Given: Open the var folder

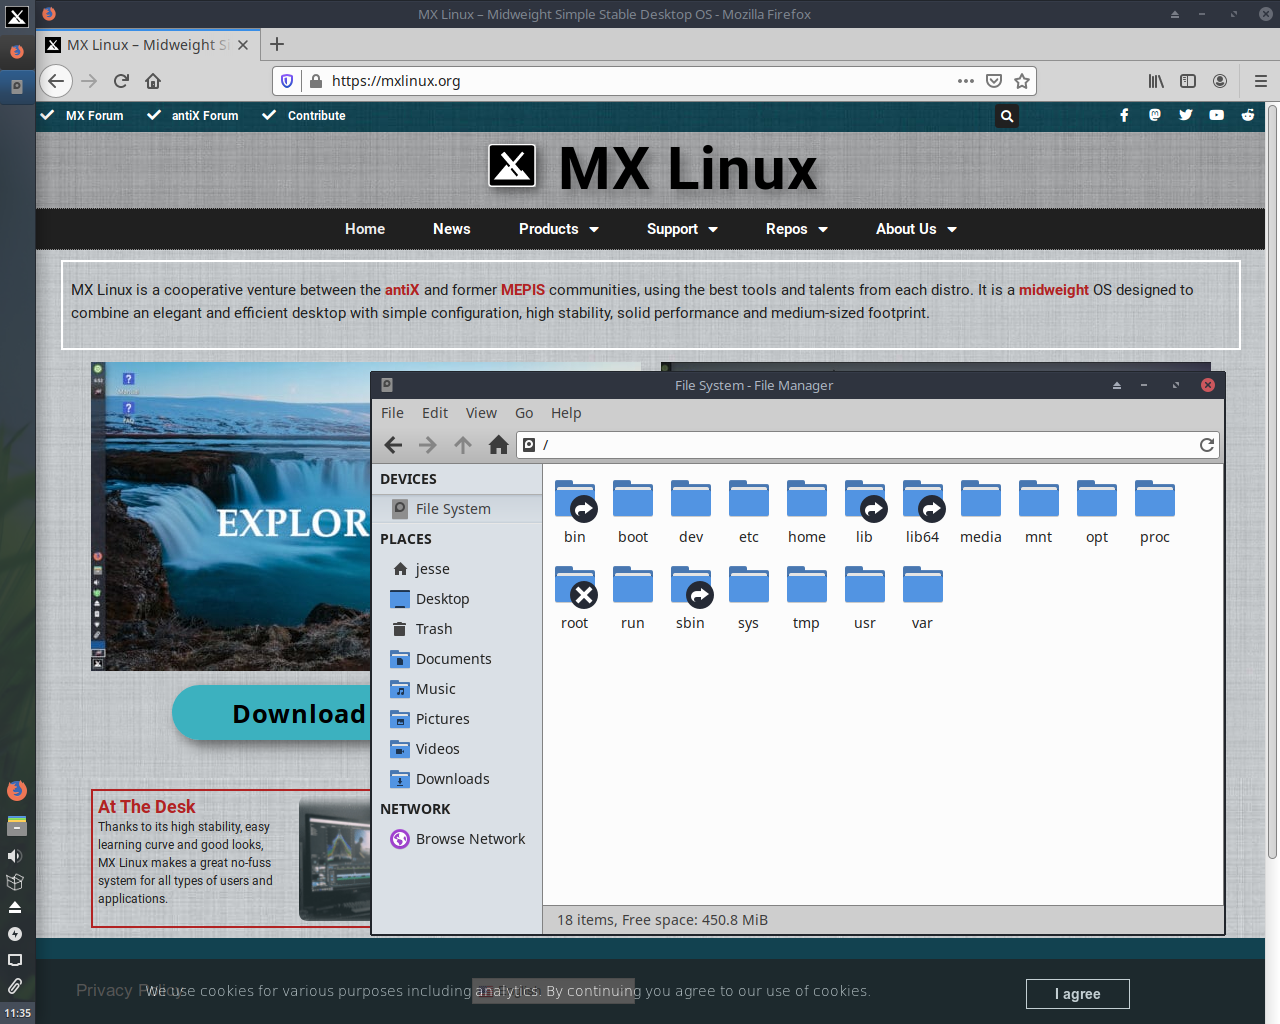Looking at the screenshot, I should 922,597.
